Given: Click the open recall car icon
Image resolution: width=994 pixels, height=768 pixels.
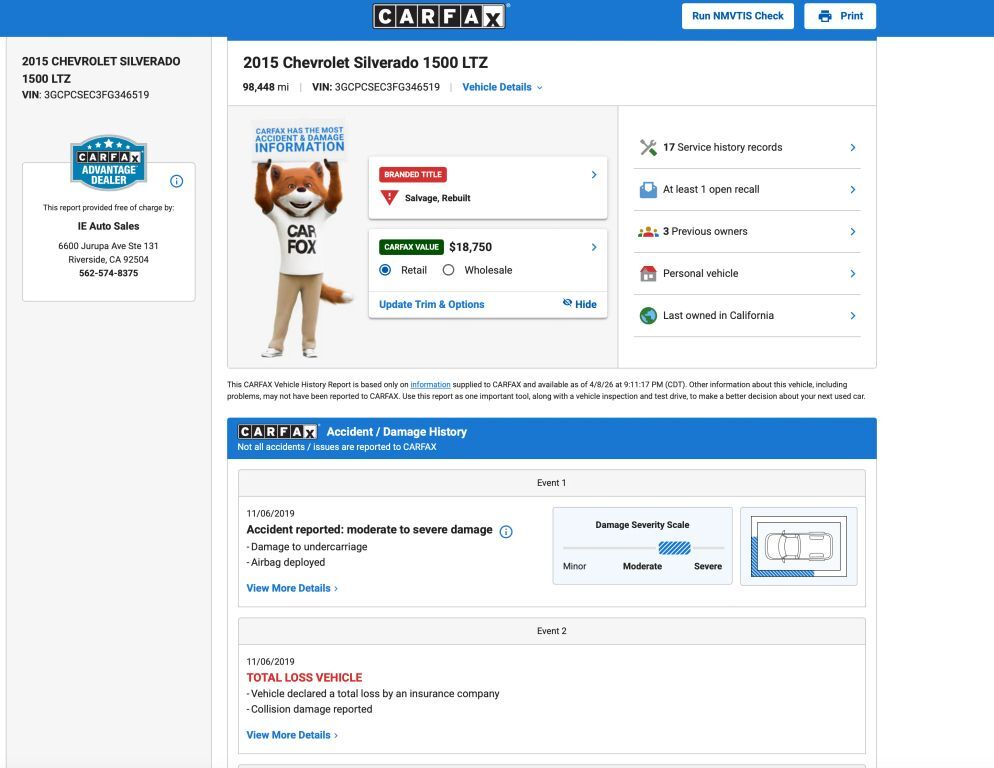Looking at the screenshot, I should (648, 189).
